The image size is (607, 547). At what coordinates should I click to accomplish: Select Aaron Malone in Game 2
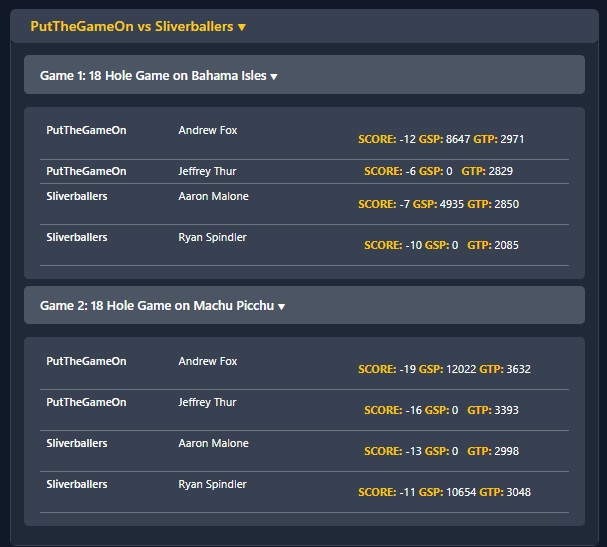tap(213, 443)
